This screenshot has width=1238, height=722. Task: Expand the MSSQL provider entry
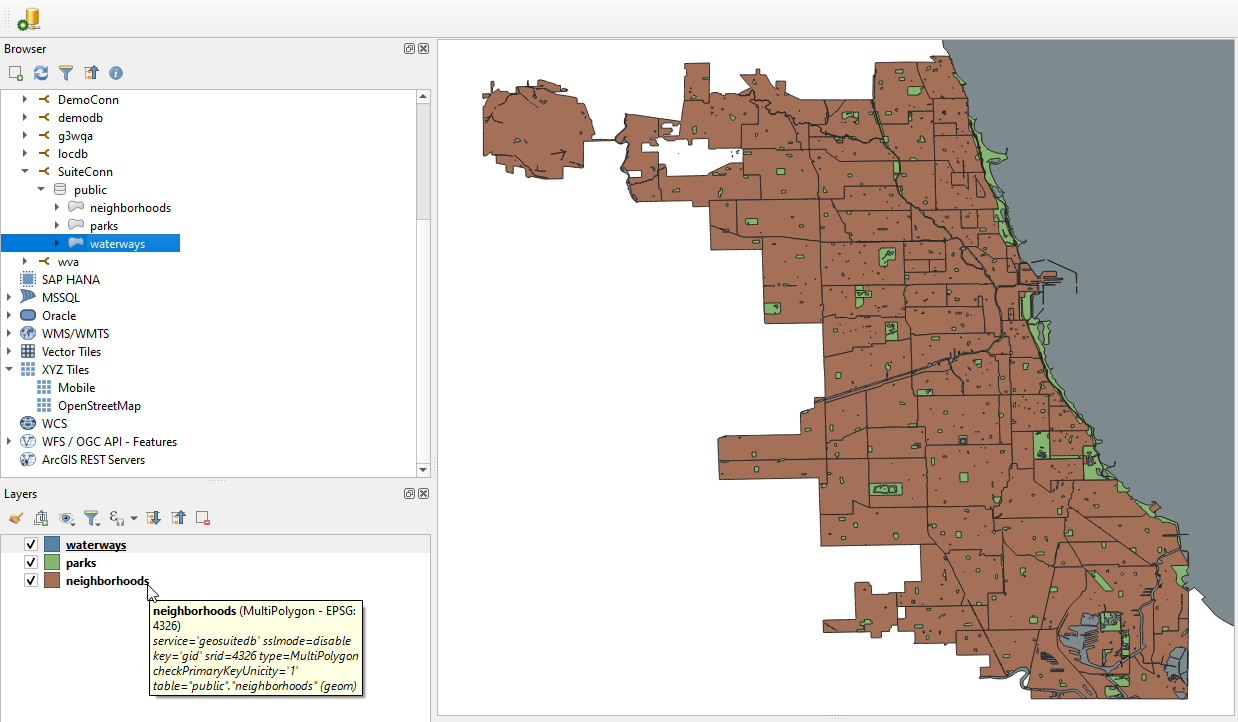pyautogui.click(x=8, y=297)
